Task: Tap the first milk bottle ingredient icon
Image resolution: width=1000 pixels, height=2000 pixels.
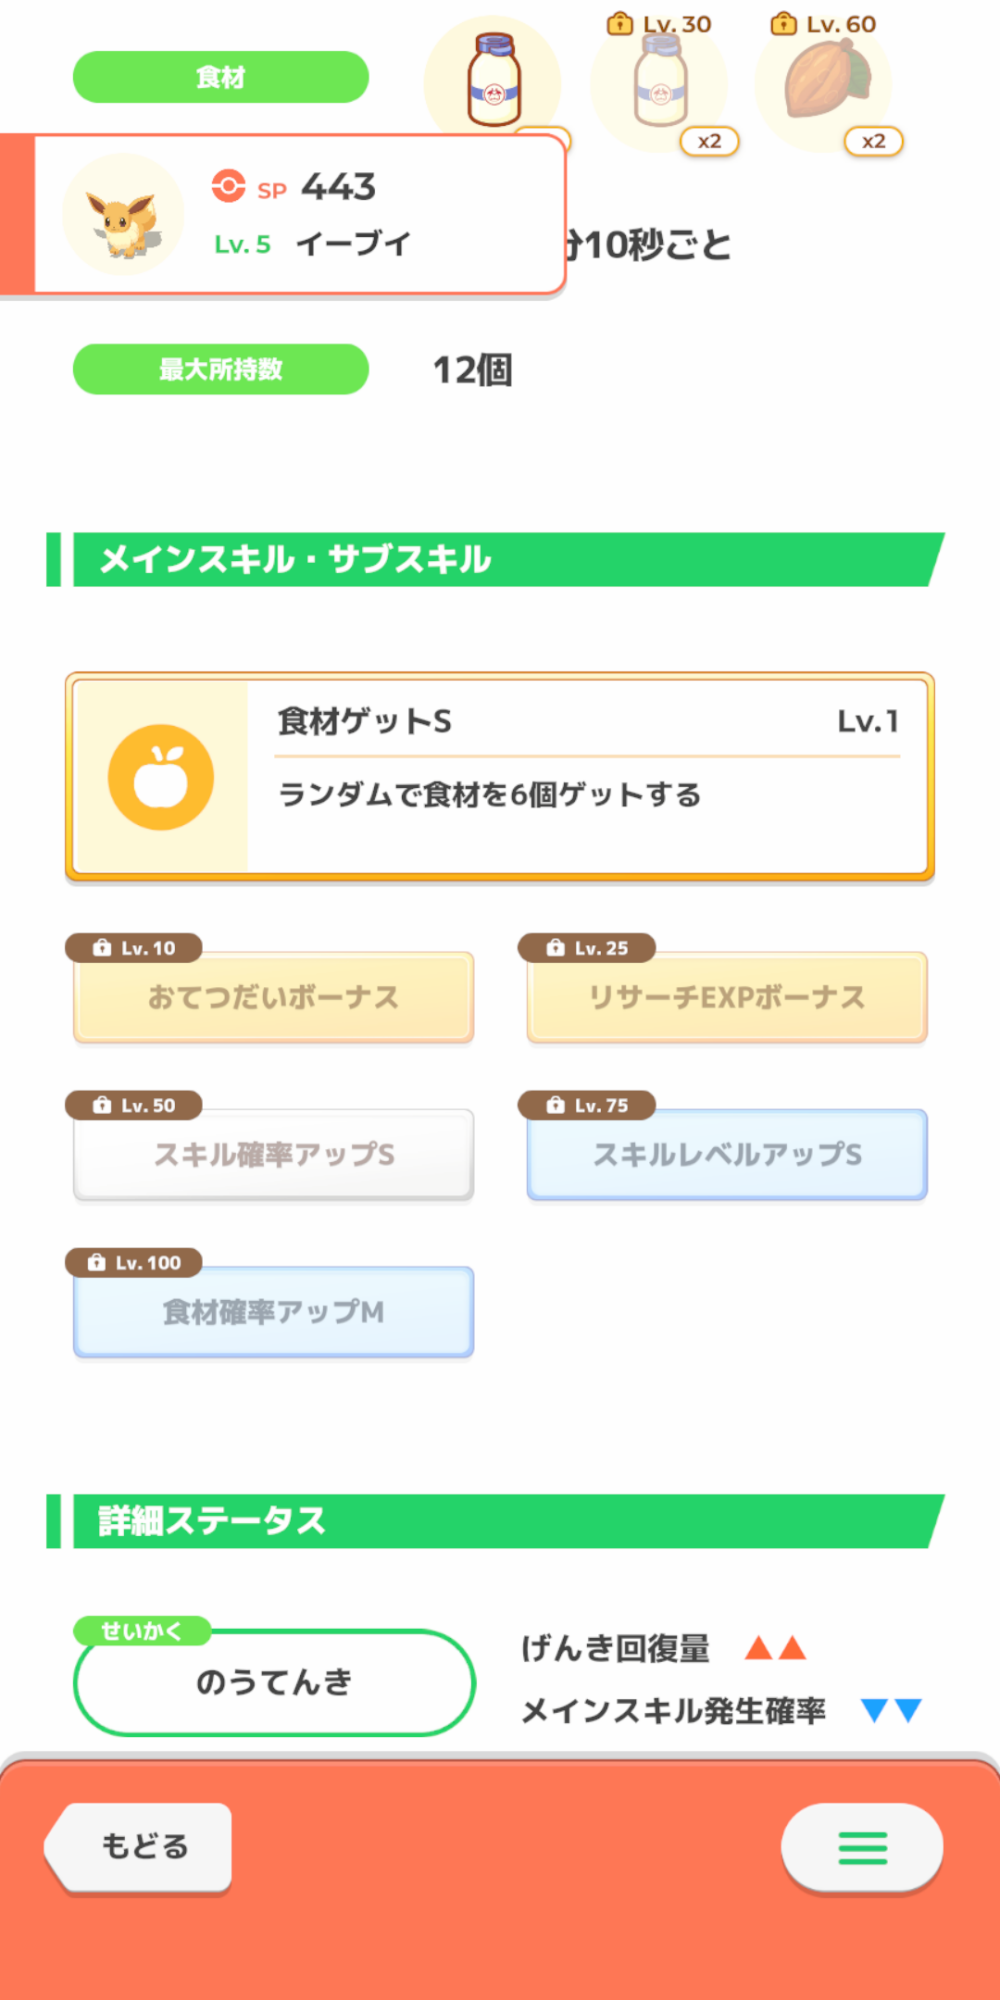Action: pyautogui.click(x=494, y=80)
